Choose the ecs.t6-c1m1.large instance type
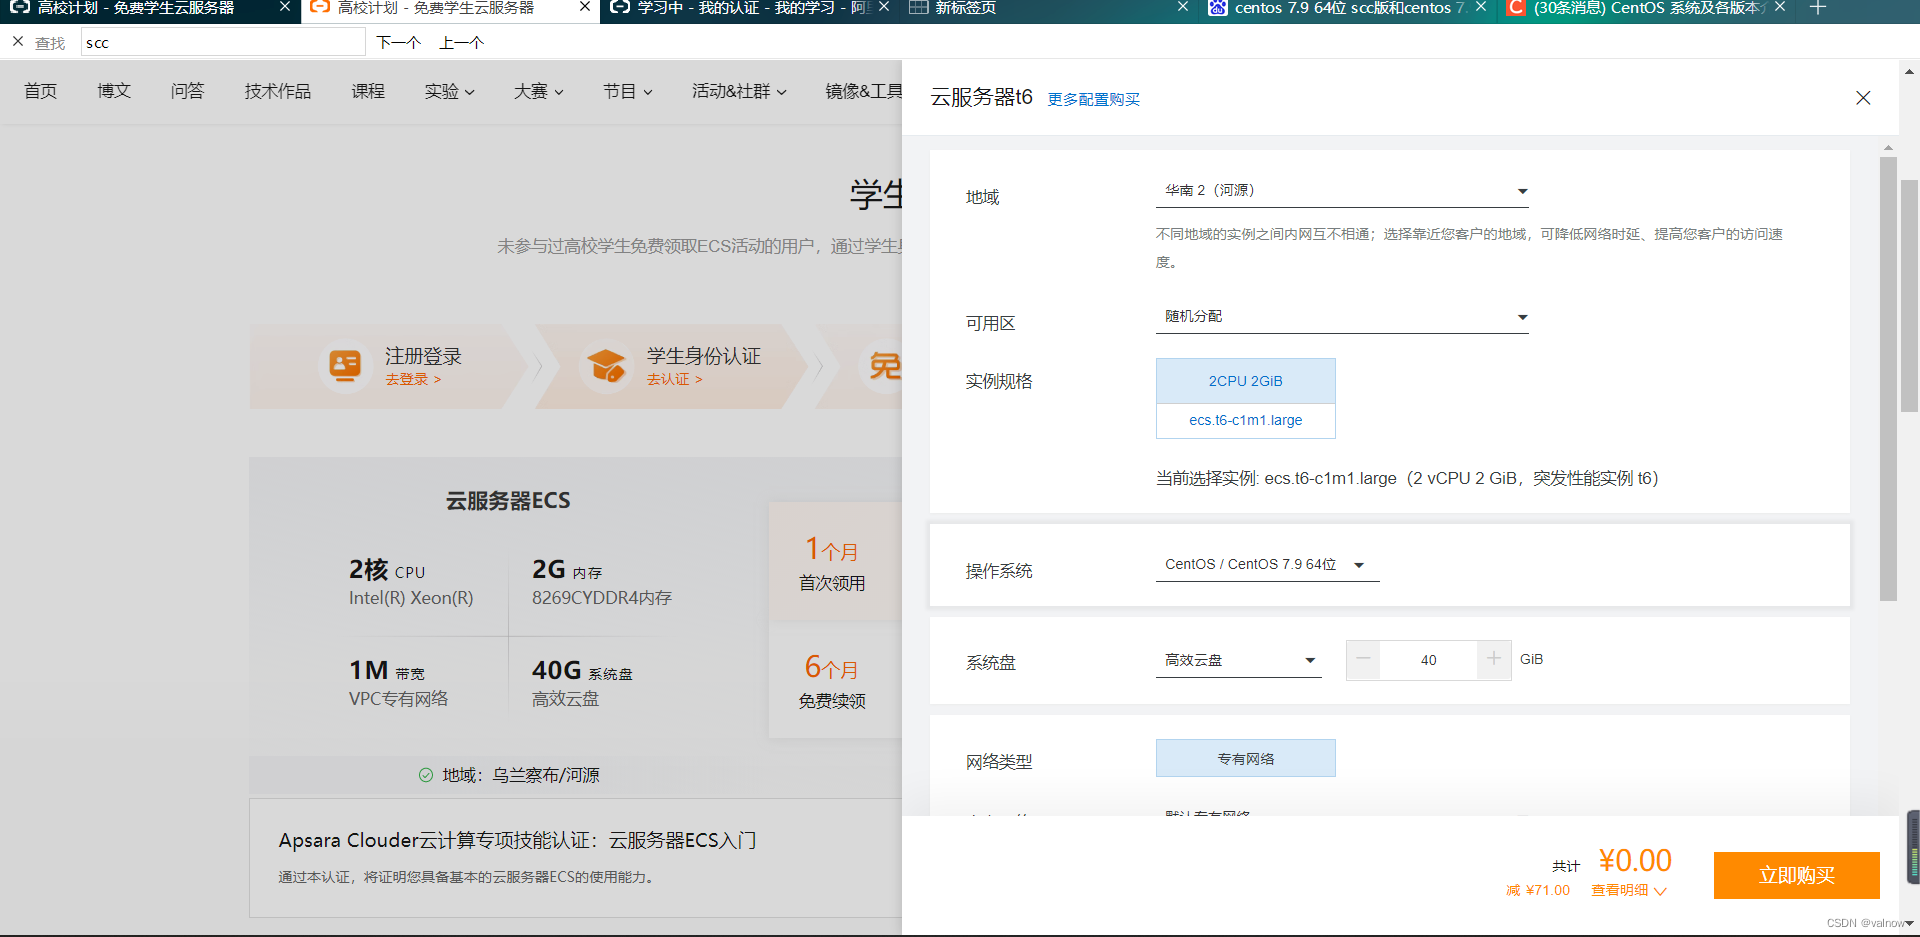 (x=1245, y=421)
